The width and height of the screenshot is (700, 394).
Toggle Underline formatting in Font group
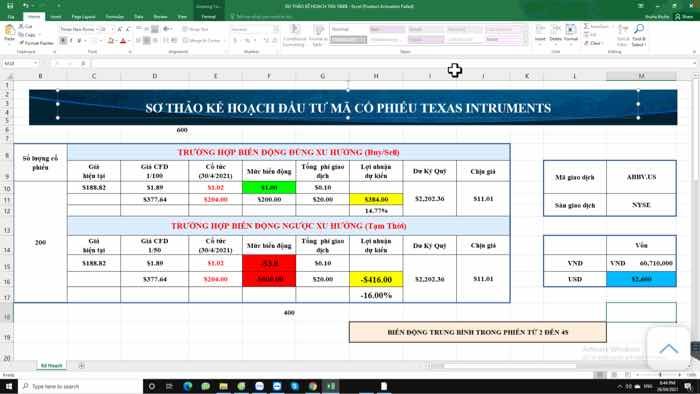[x=79, y=41]
